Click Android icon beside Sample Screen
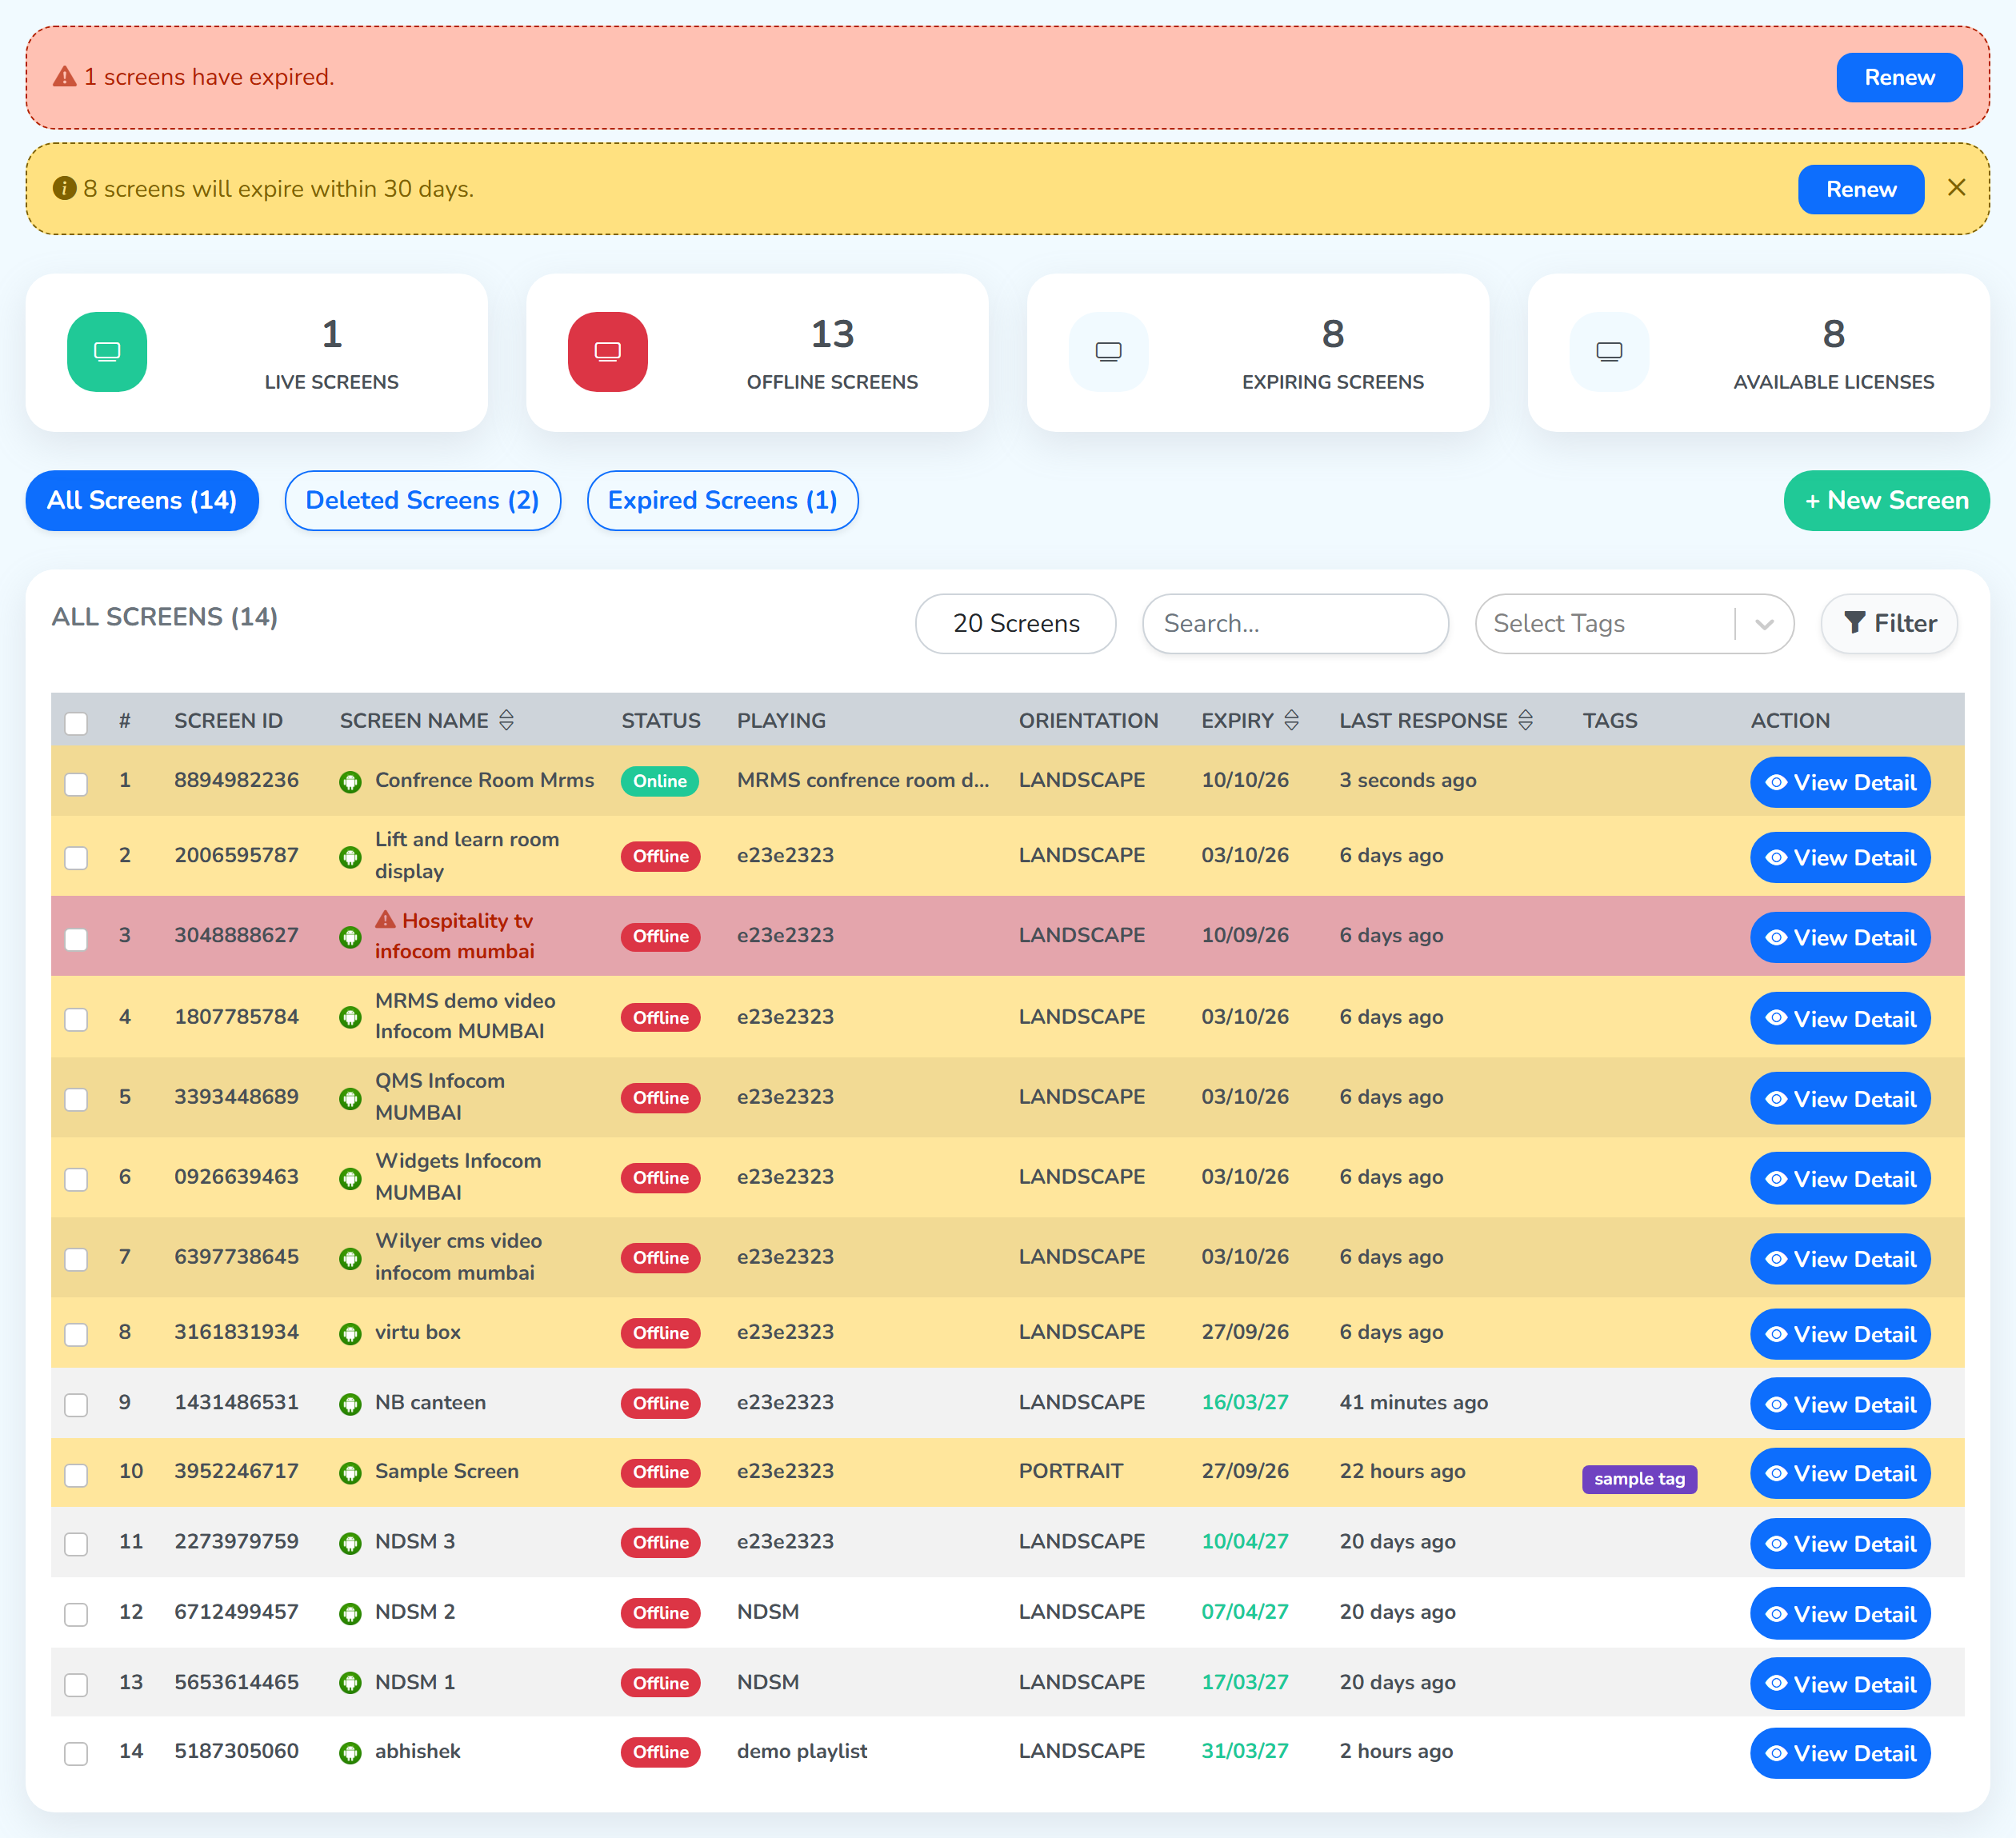2016x1838 pixels. (350, 1473)
